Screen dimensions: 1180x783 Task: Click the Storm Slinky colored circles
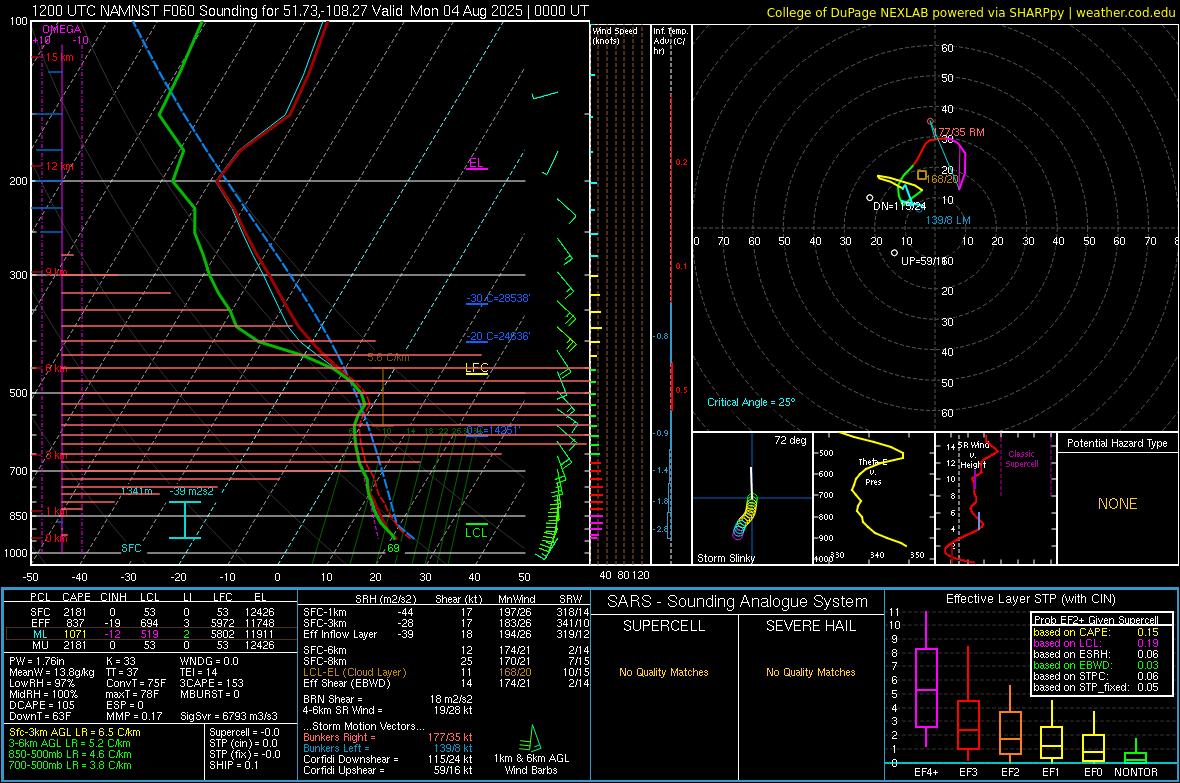pos(745,516)
